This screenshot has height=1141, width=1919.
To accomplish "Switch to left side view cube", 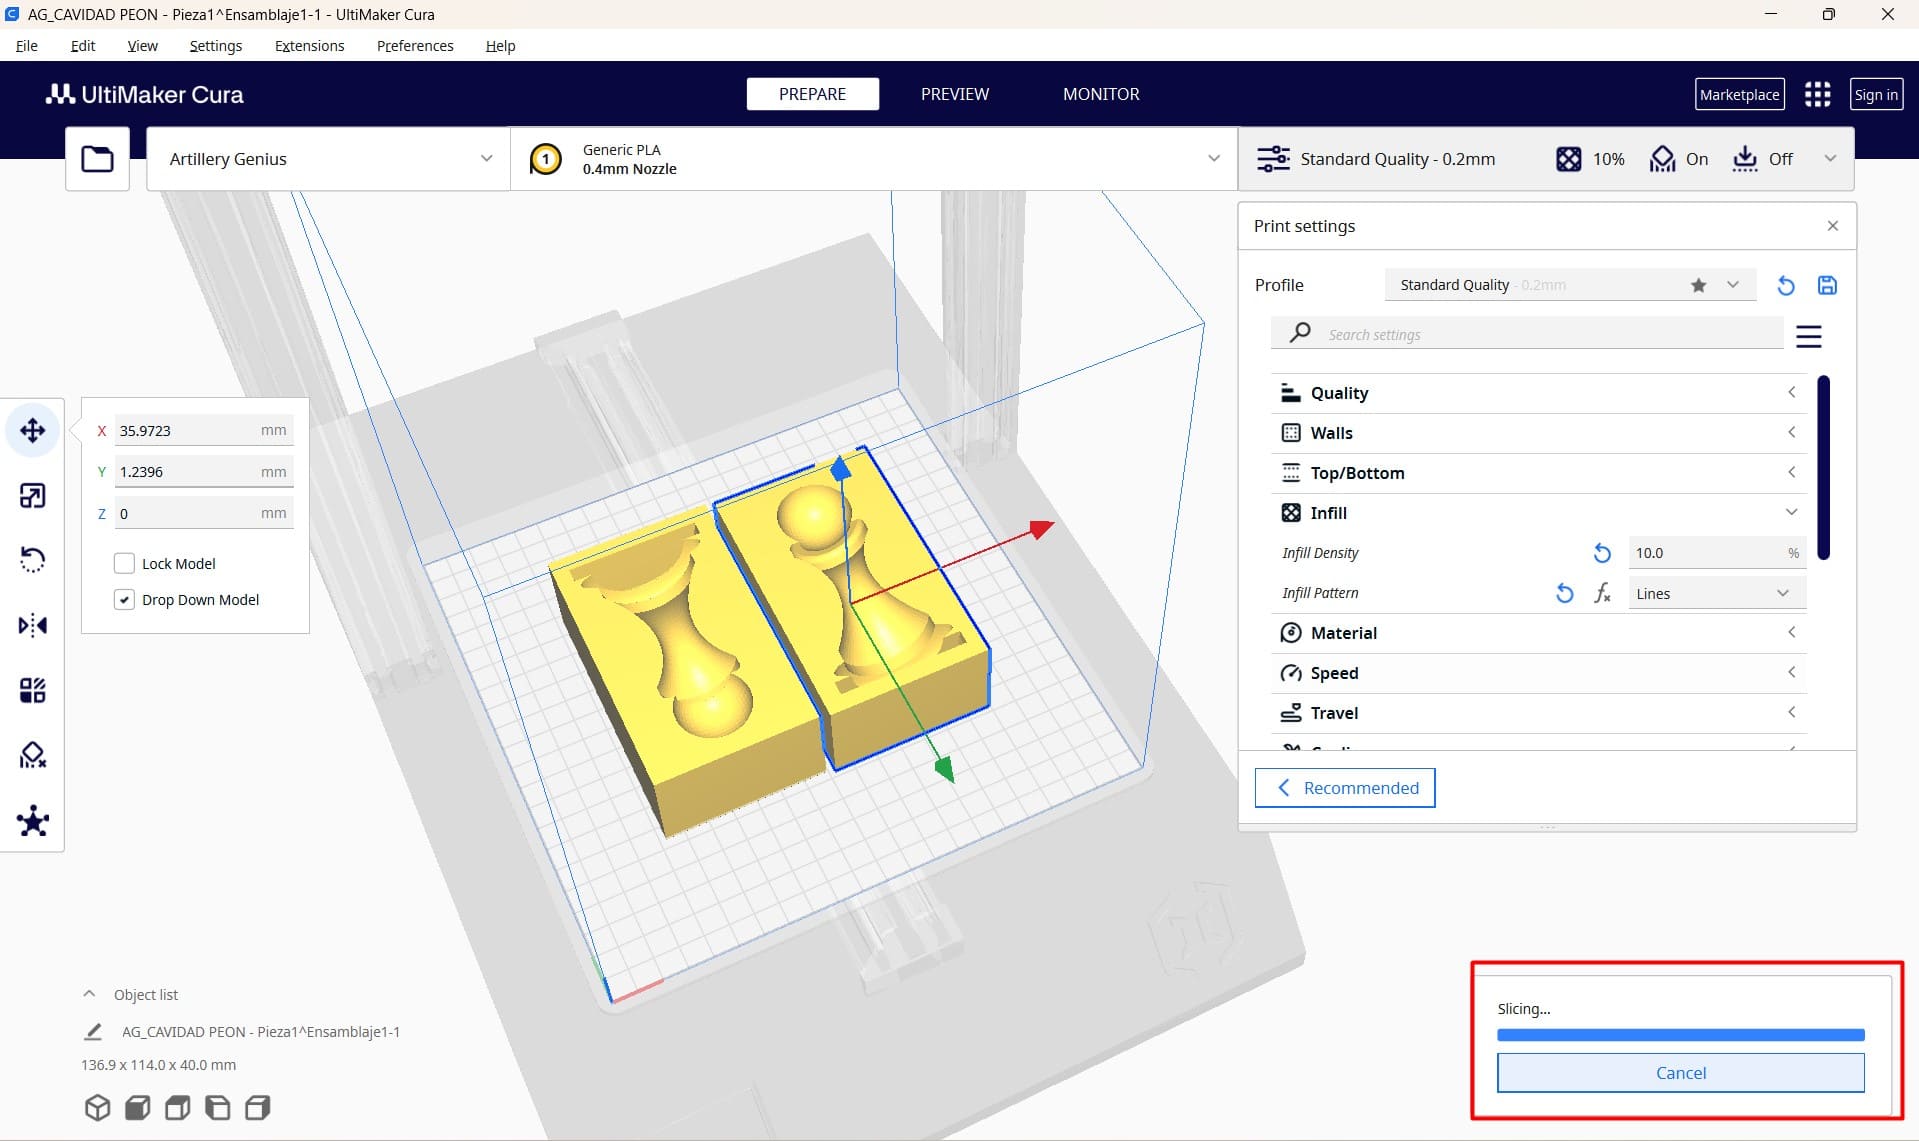I will pos(217,1108).
